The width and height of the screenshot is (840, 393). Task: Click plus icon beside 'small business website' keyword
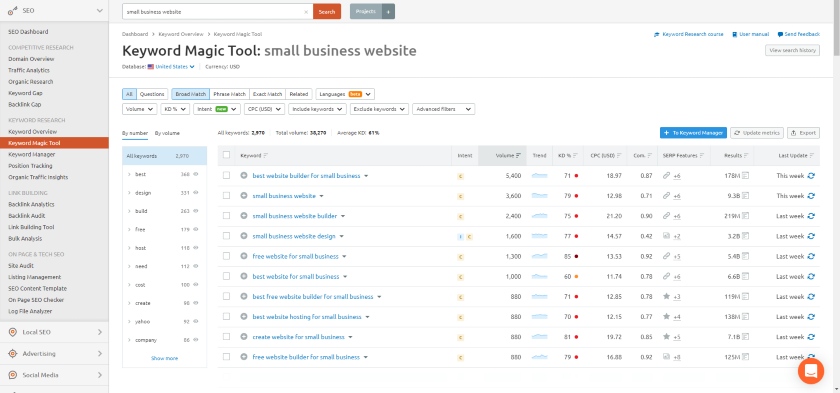[244, 196]
